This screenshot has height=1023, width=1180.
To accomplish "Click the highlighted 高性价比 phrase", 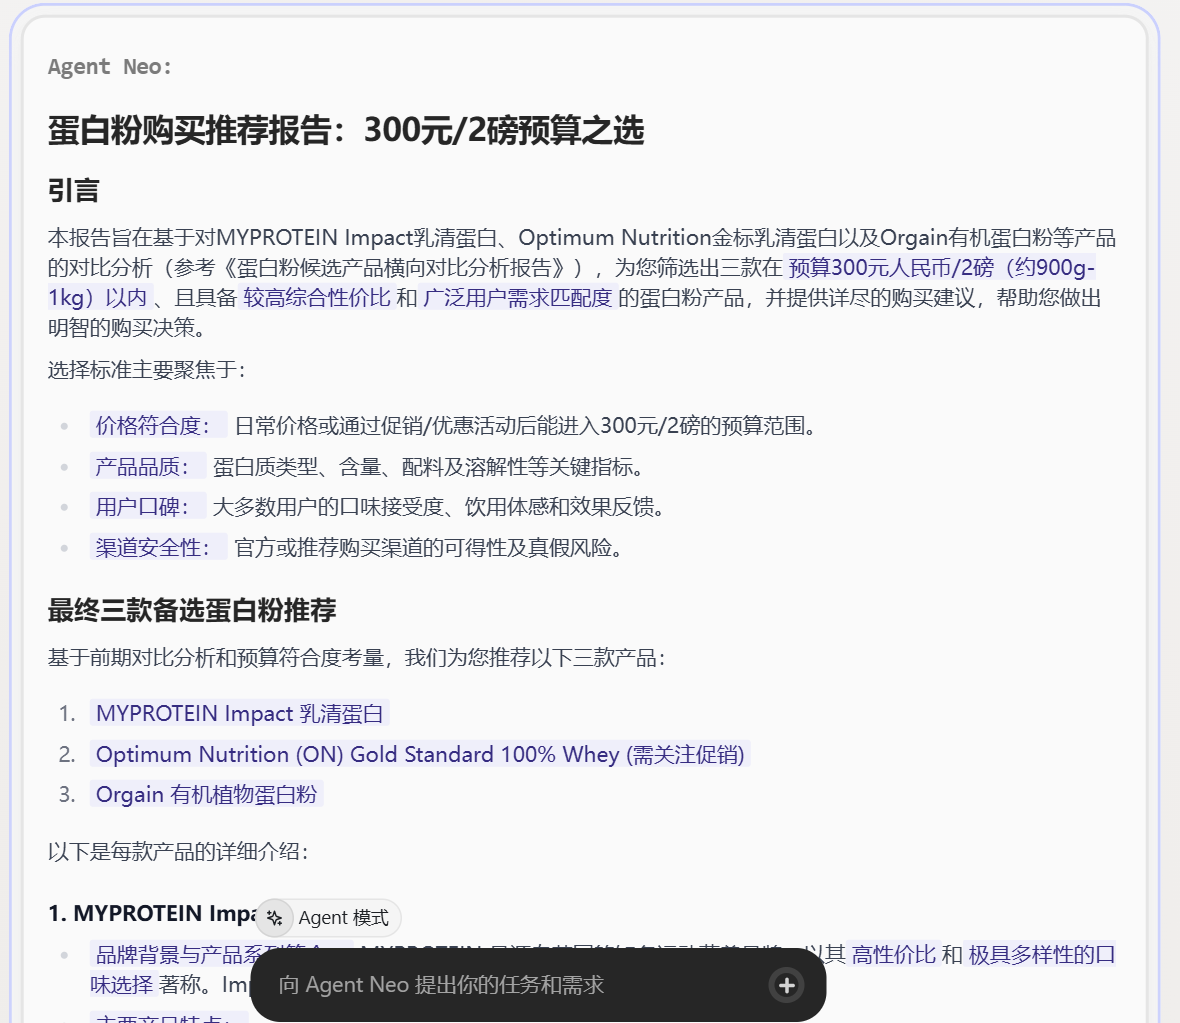I will tap(893, 954).
